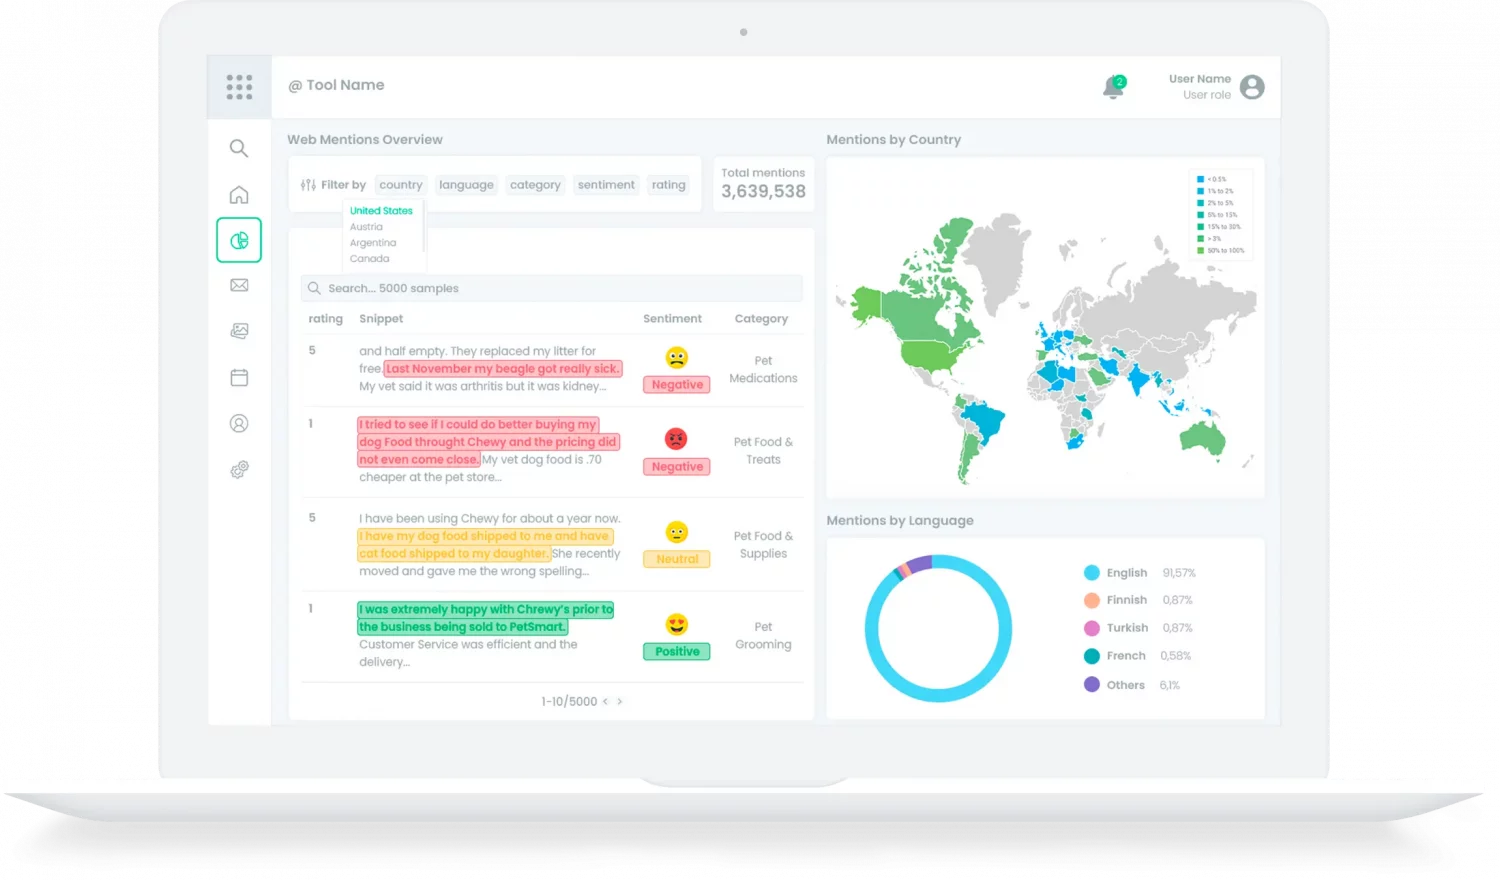Open the country filter dropdown
The image size is (1500, 880).
click(x=401, y=185)
